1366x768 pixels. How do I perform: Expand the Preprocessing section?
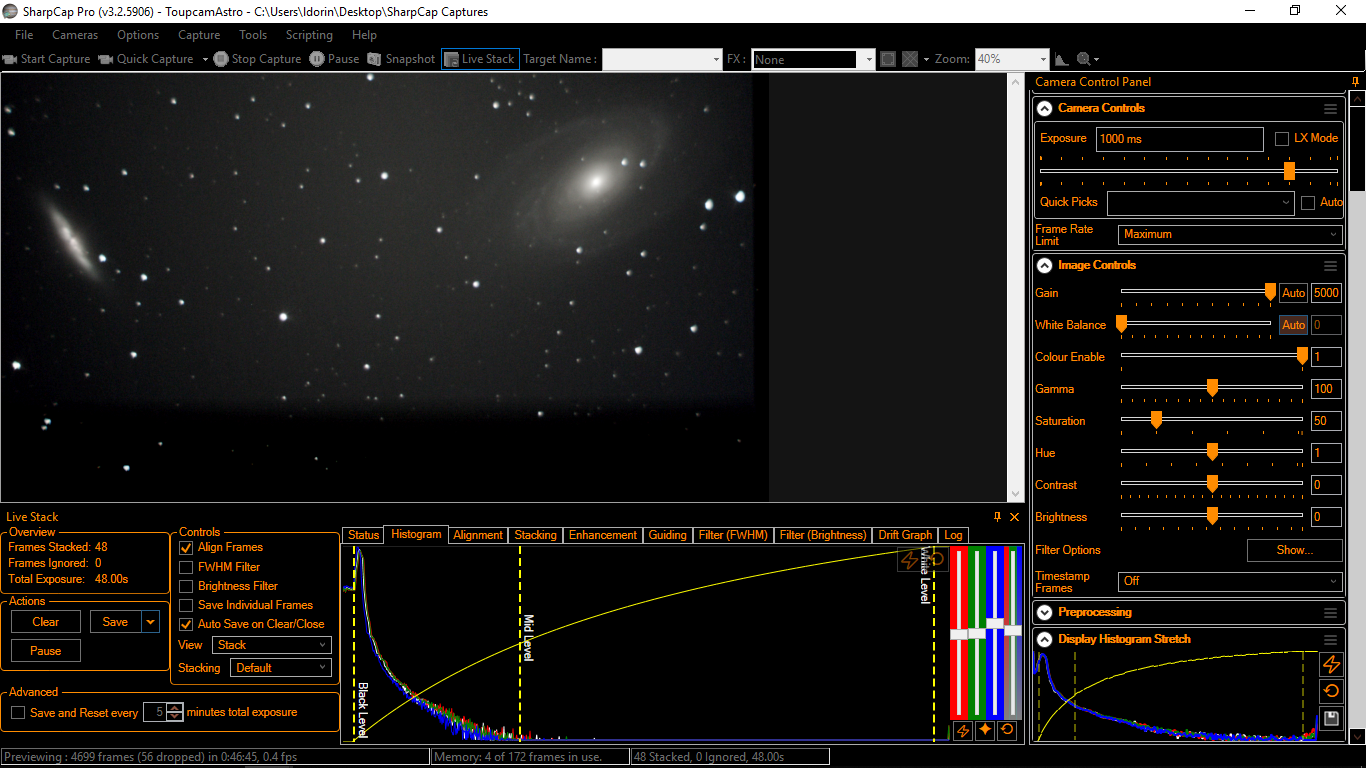[x=1044, y=612]
